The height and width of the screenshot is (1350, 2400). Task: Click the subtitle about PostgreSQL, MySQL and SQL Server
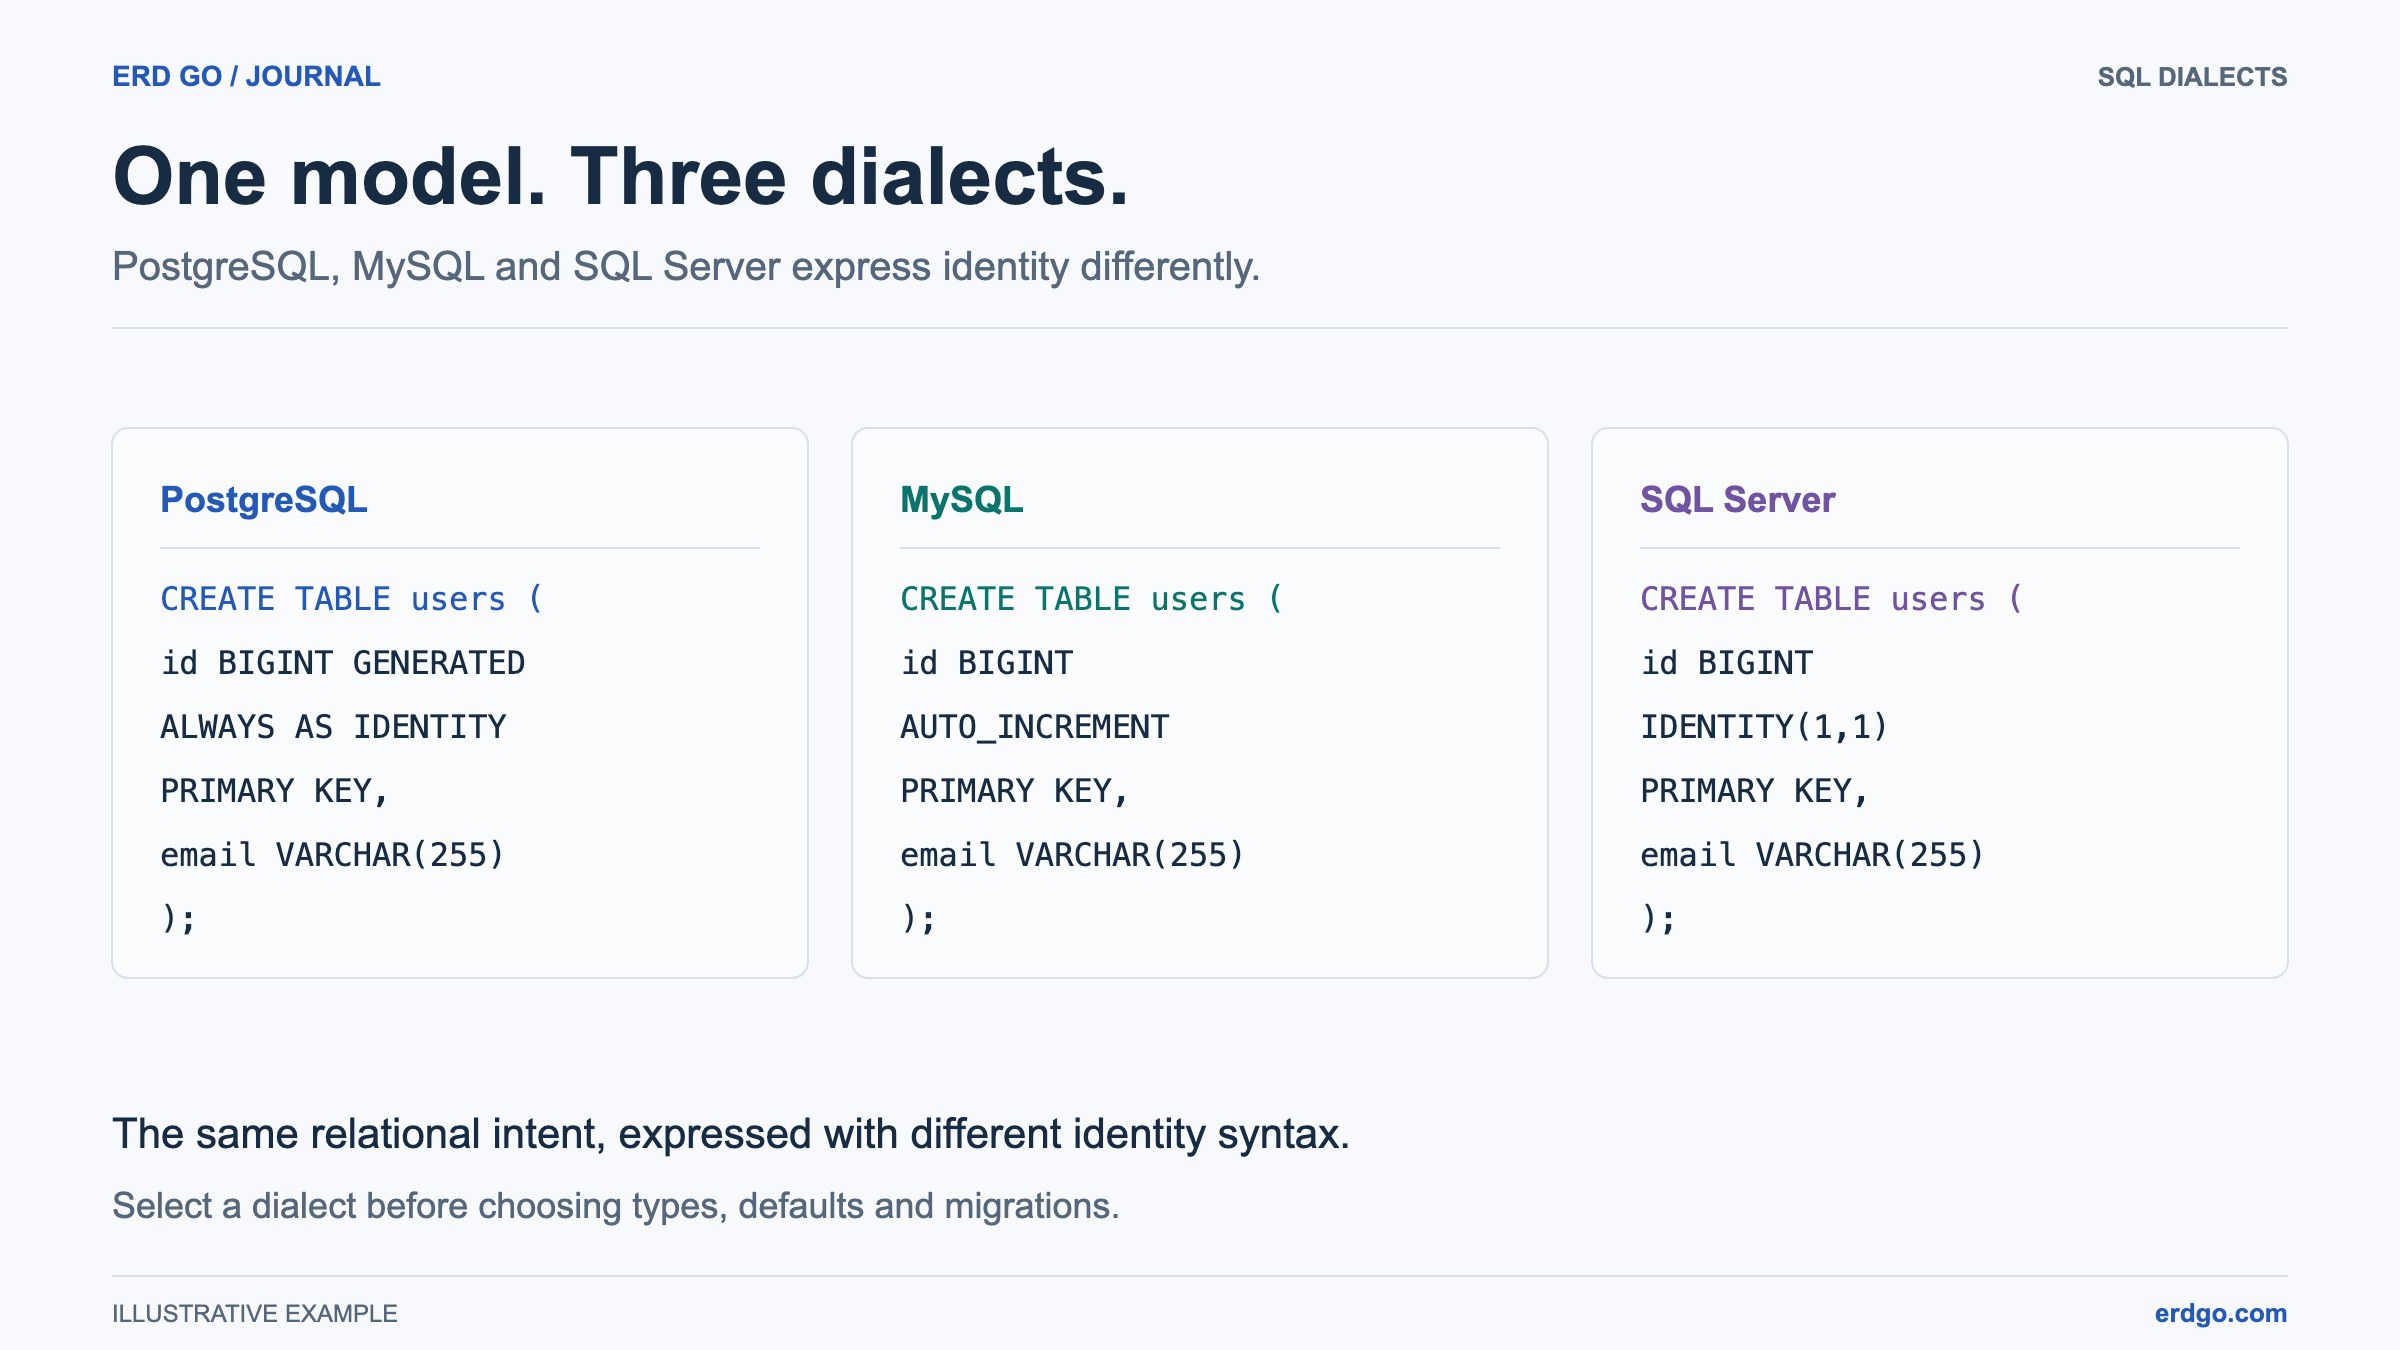pyautogui.click(x=686, y=267)
